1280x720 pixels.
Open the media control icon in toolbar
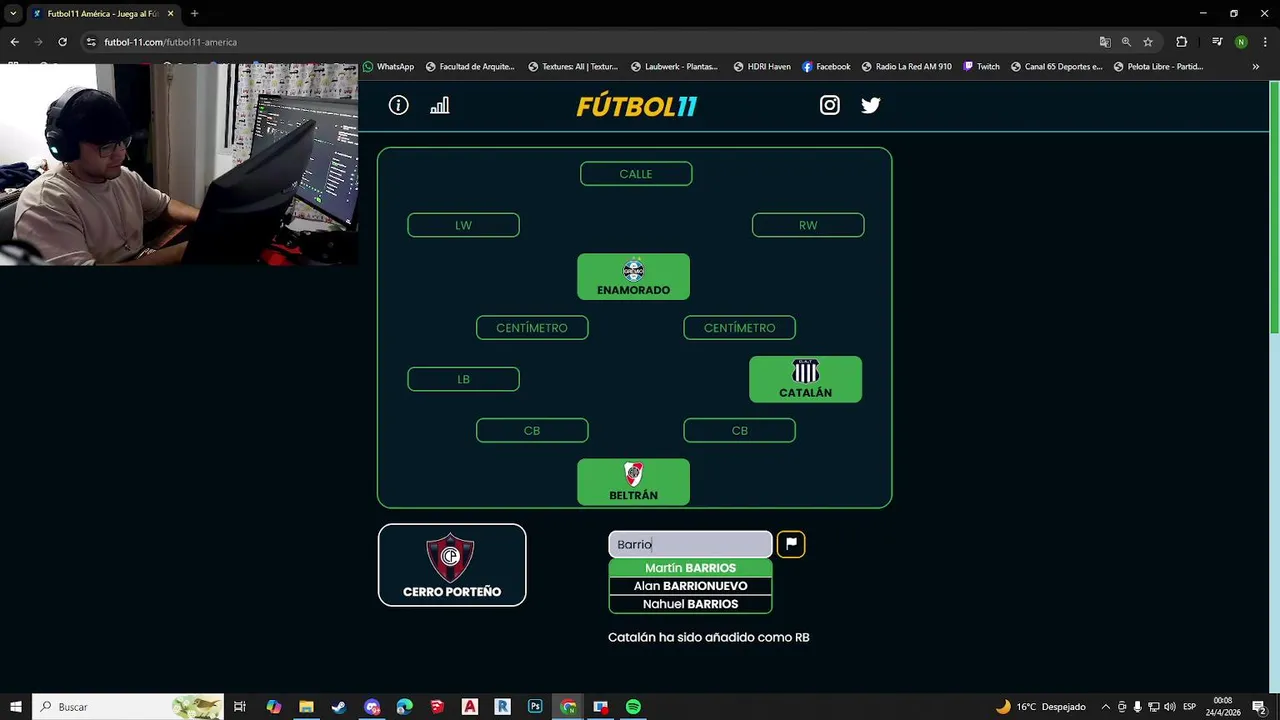[1217, 42]
